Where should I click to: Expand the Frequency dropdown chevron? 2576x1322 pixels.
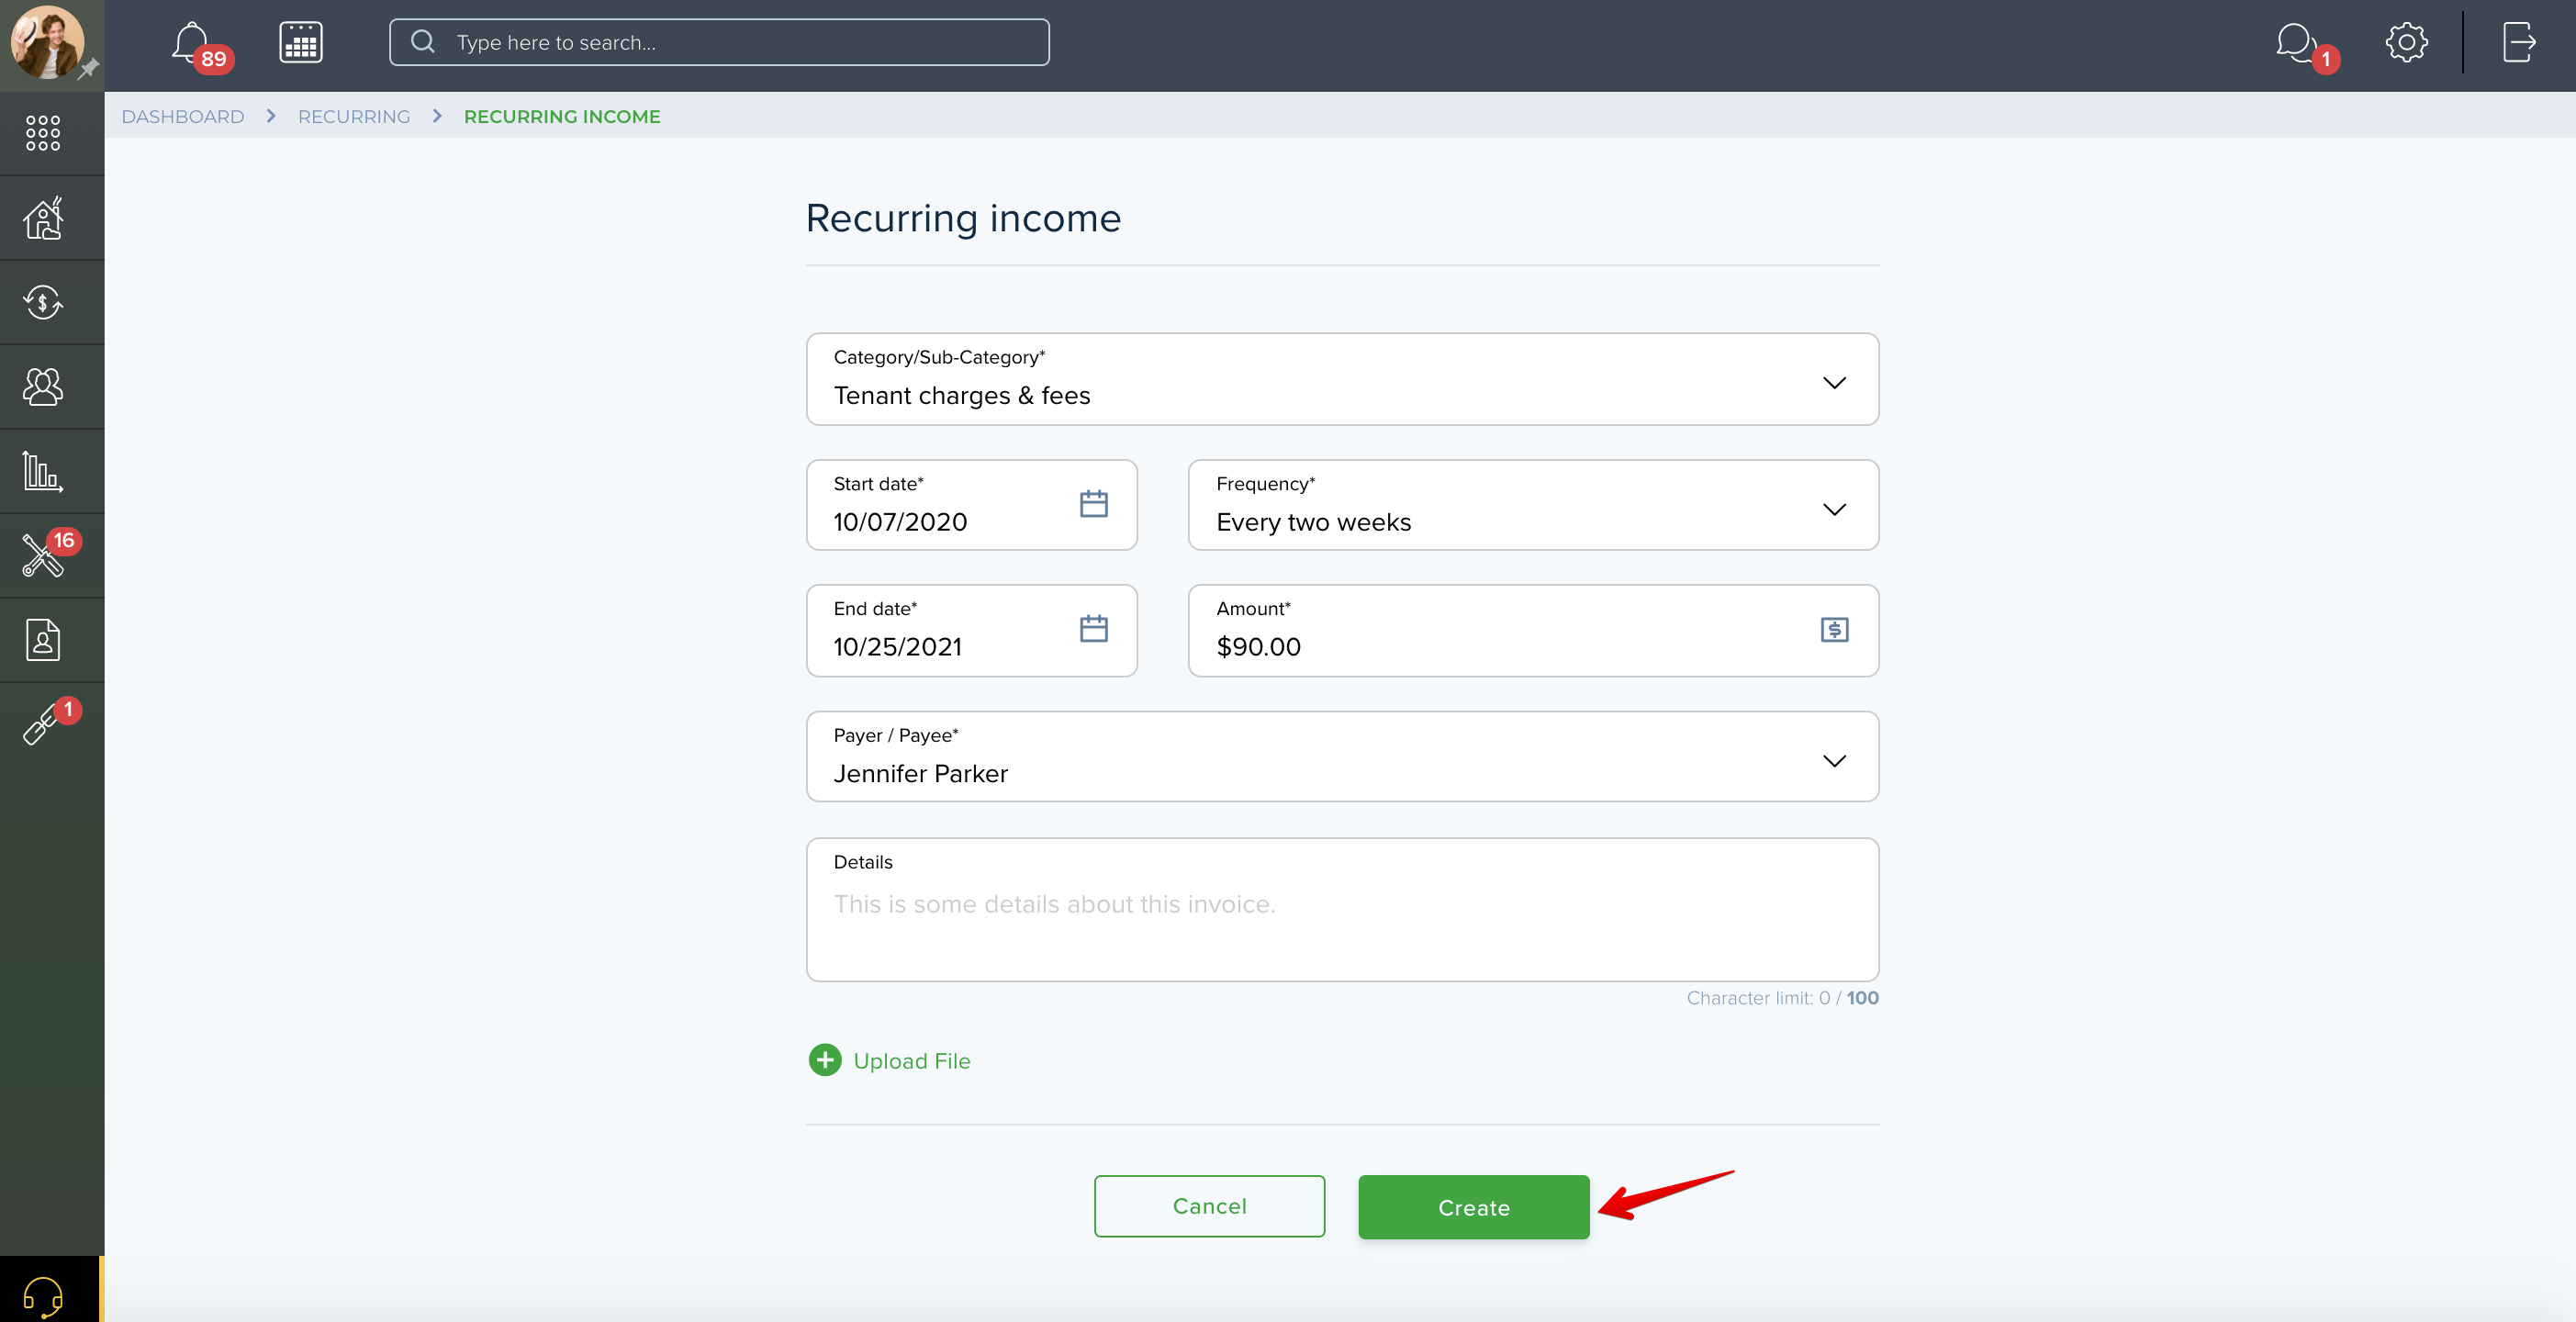[x=1834, y=509]
